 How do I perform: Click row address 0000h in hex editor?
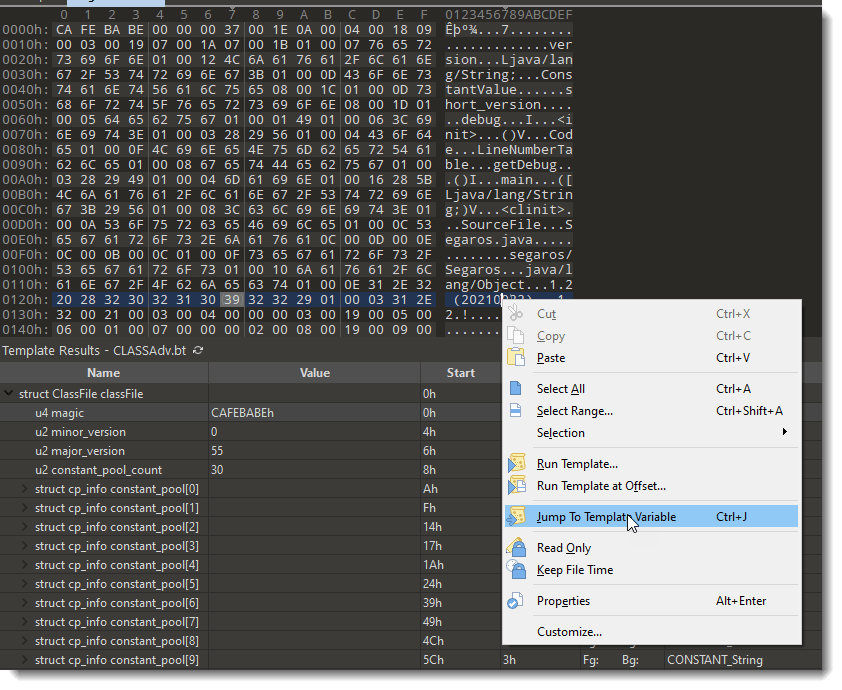click(x=25, y=30)
